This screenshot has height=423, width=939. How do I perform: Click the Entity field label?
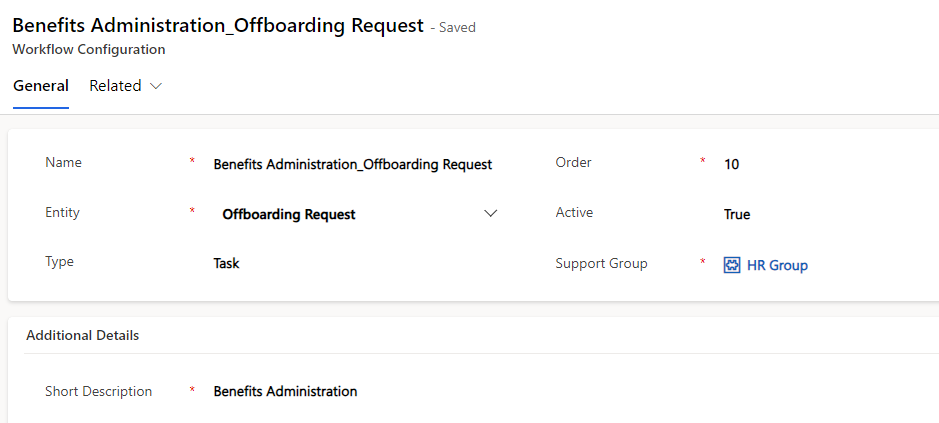click(x=63, y=213)
